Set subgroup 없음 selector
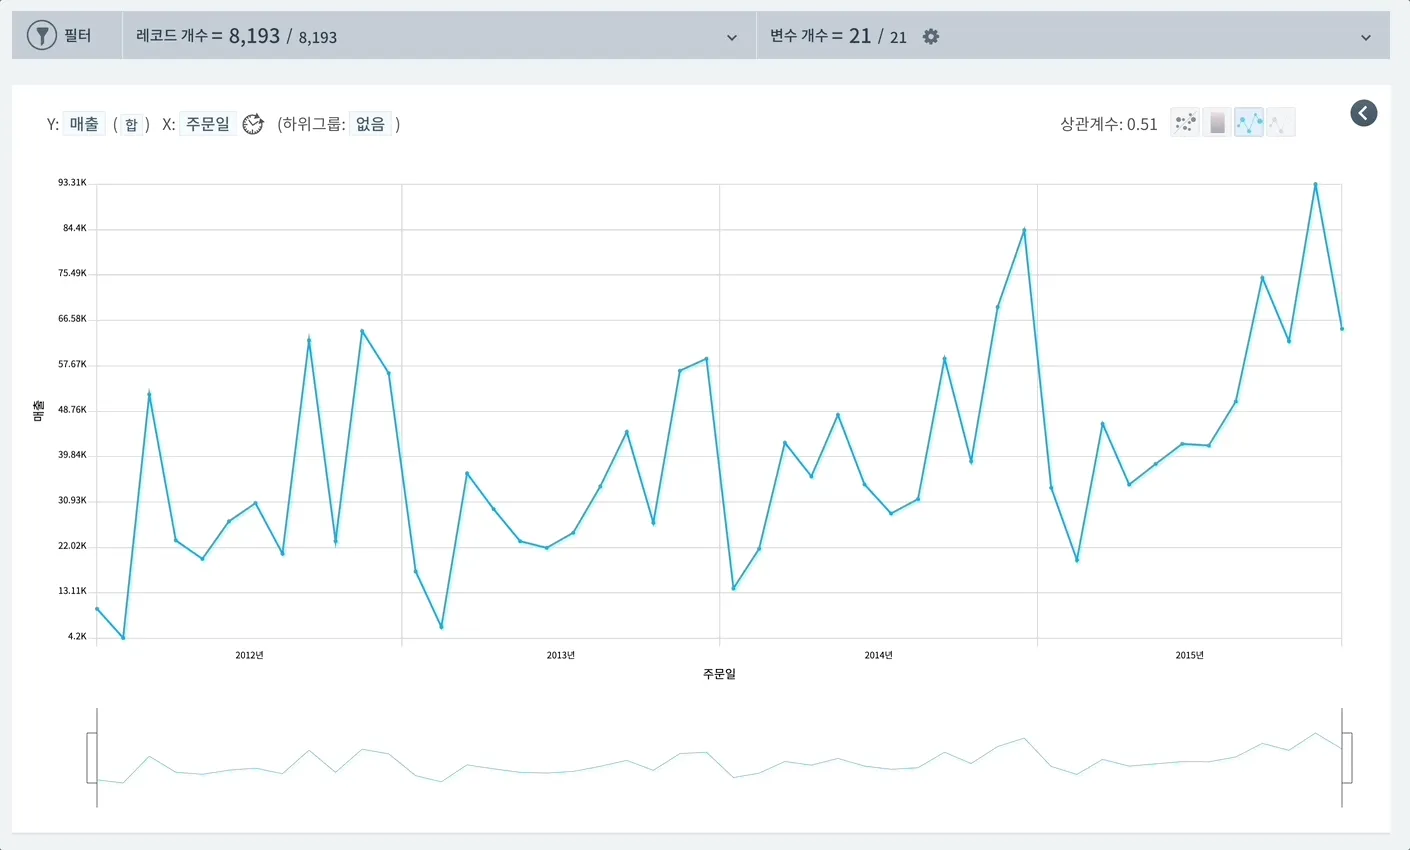Image resolution: width=1410 pixels, height=850 pixels. coord(370,124)
